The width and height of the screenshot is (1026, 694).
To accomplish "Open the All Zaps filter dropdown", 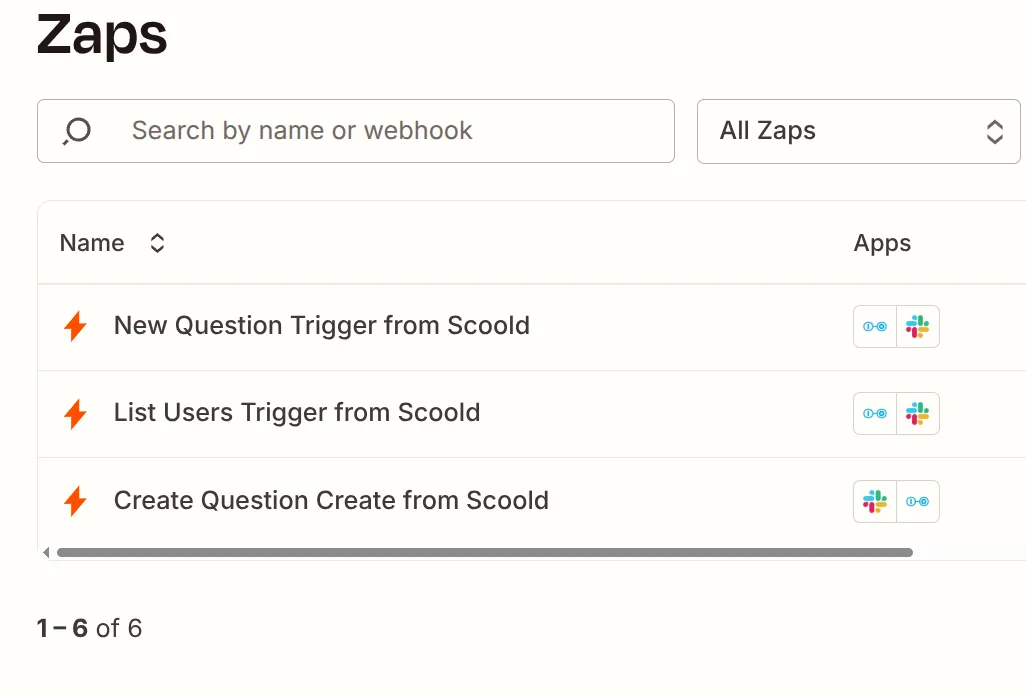I will click(x=858, y=131).
